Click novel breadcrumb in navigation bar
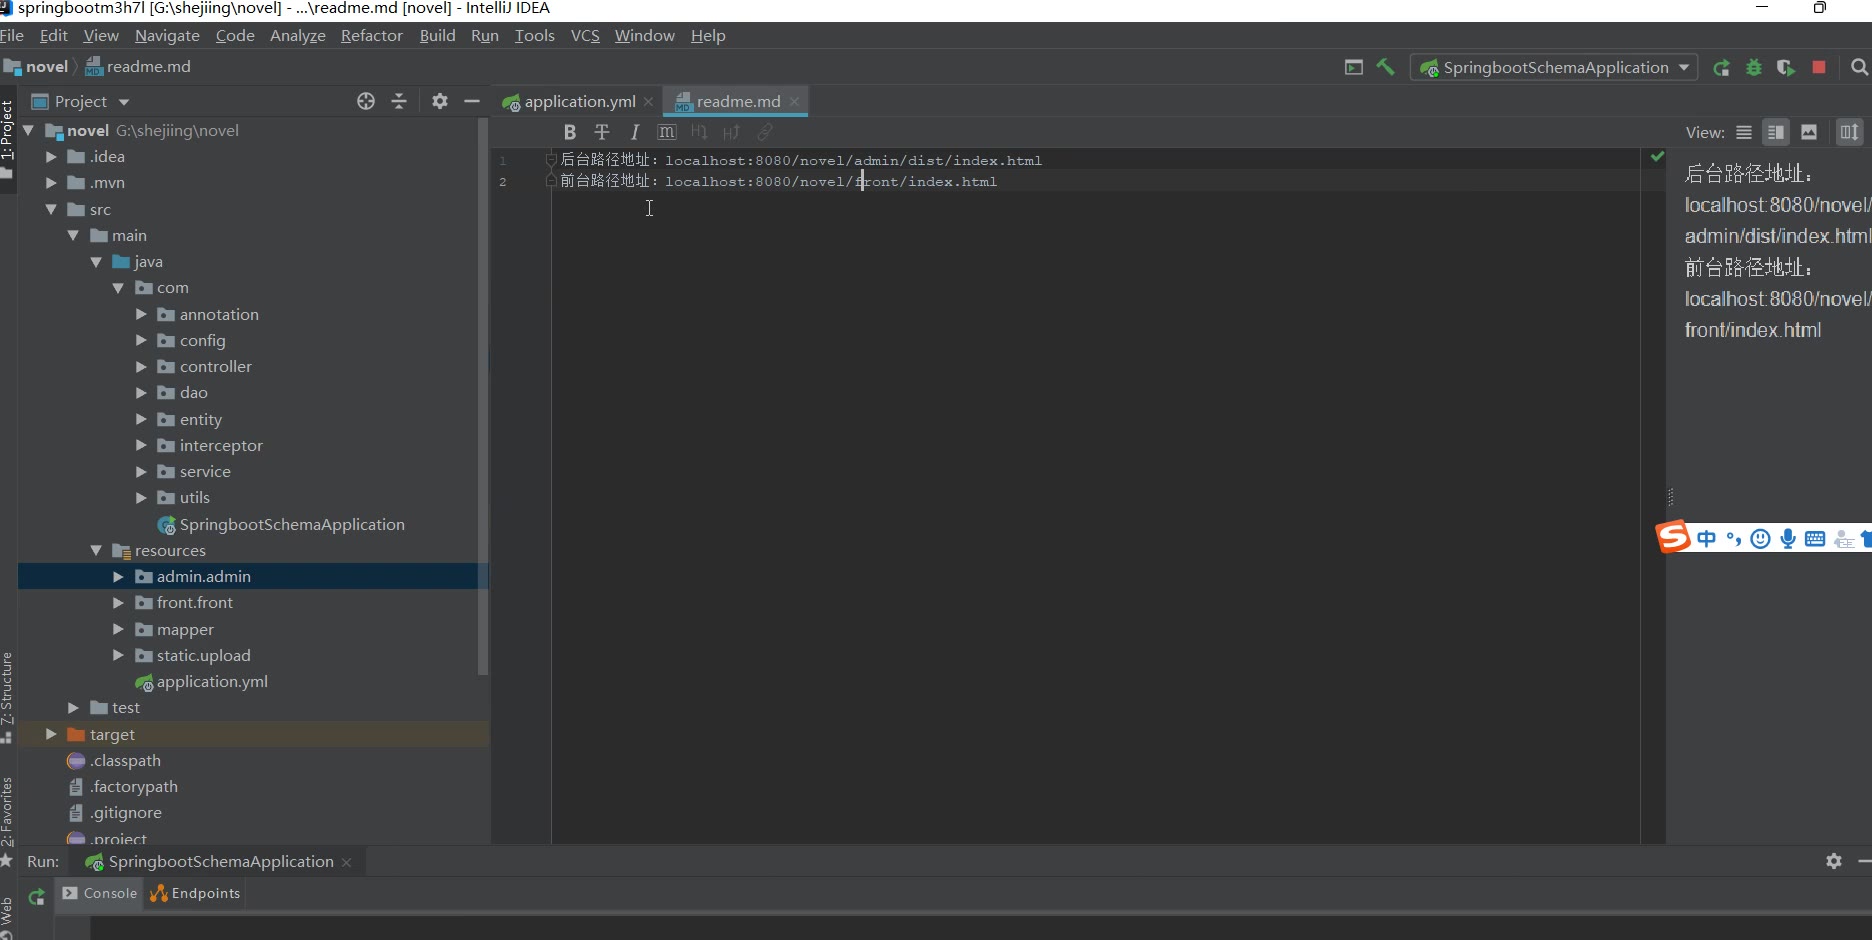 37,67
